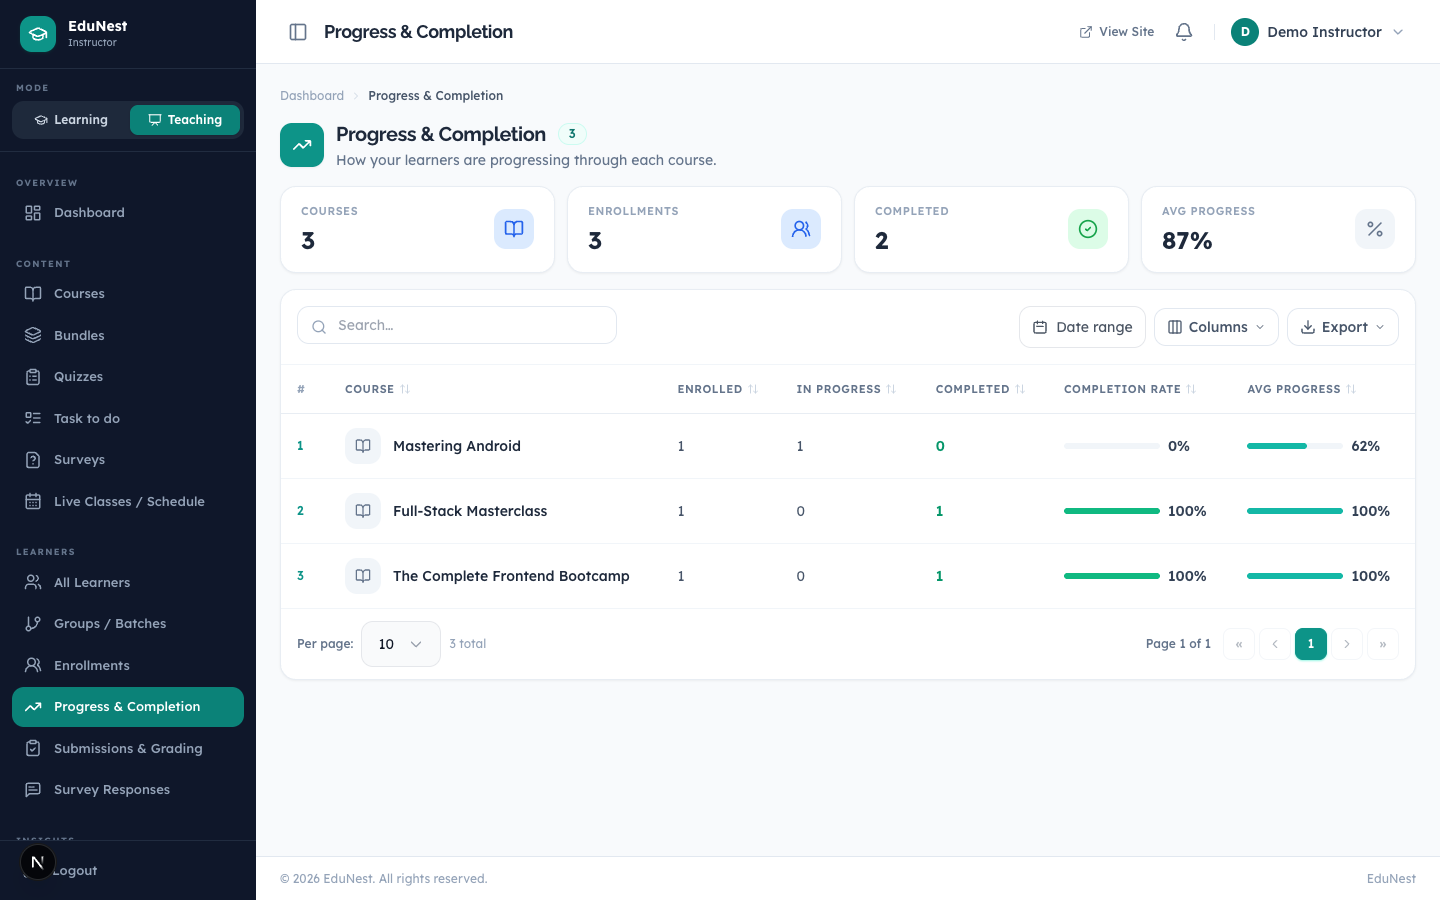
Task: Open Submissions & Grading in the sidebar
Action: tap(128, 749)
